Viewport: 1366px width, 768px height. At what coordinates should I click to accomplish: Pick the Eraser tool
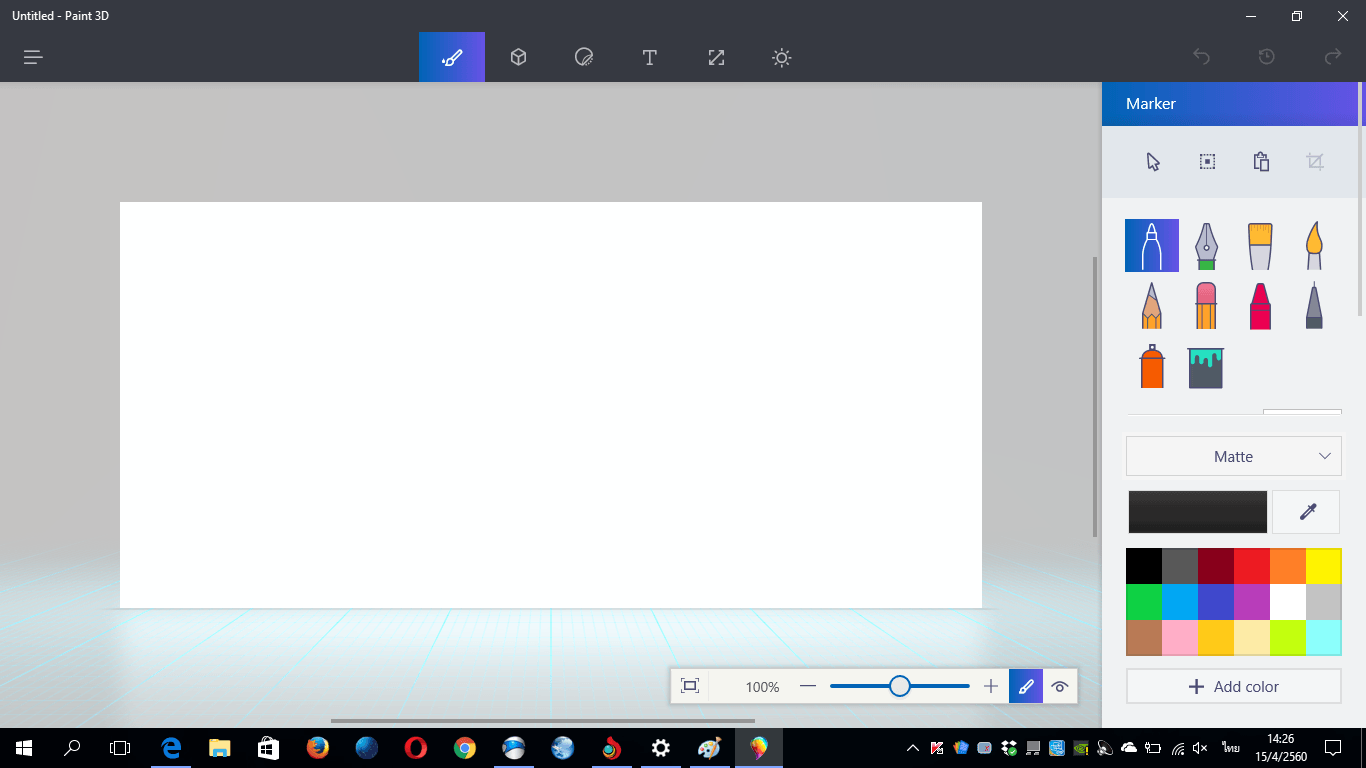tap(1206, 306)
